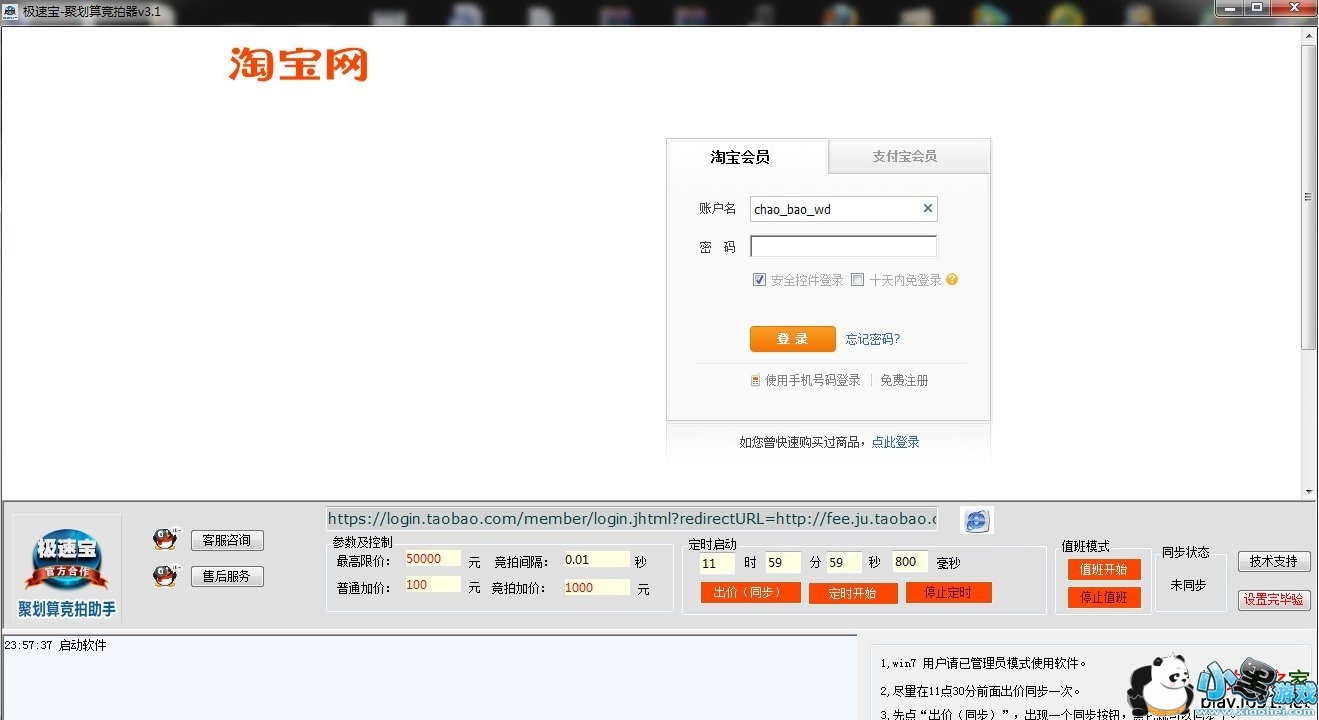Click the 竞拍加价 field showing 1000
This screenshot has width=1319, height=720.
click(596, 587)
